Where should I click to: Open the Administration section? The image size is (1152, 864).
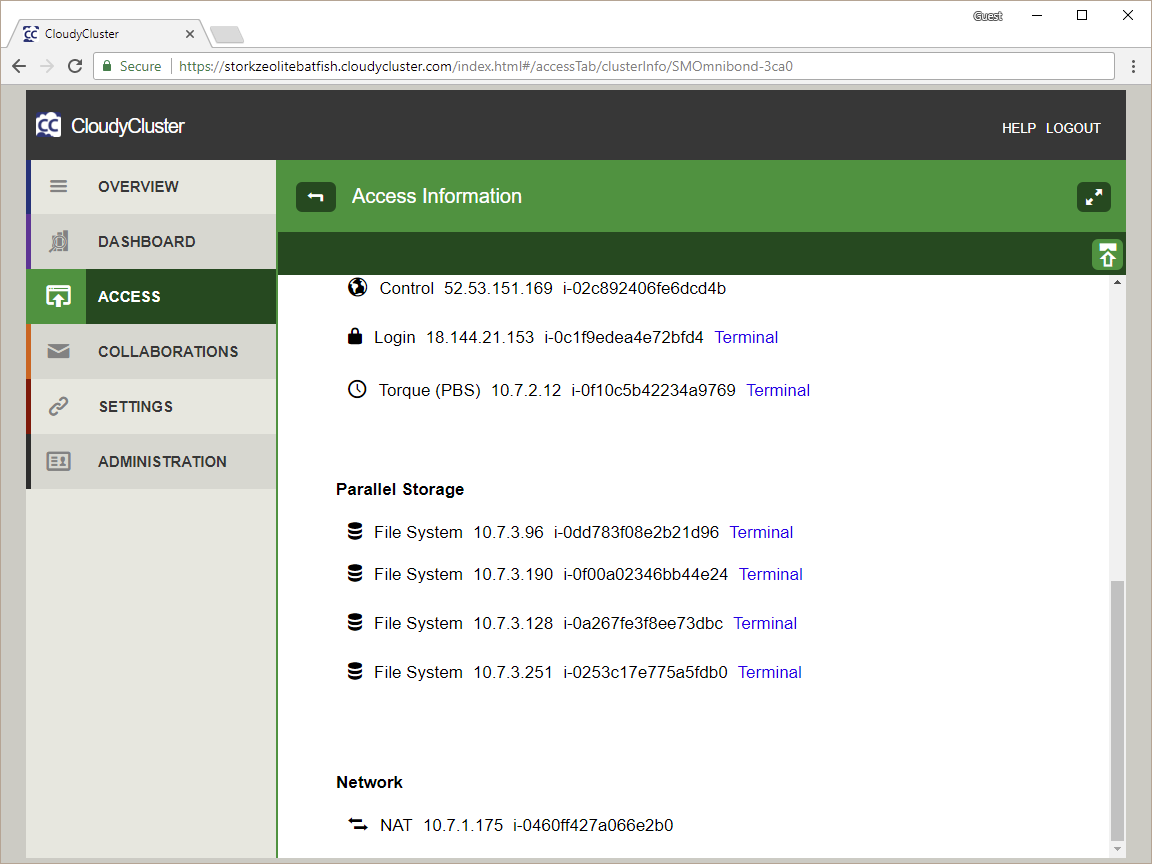tap(151, 461)
